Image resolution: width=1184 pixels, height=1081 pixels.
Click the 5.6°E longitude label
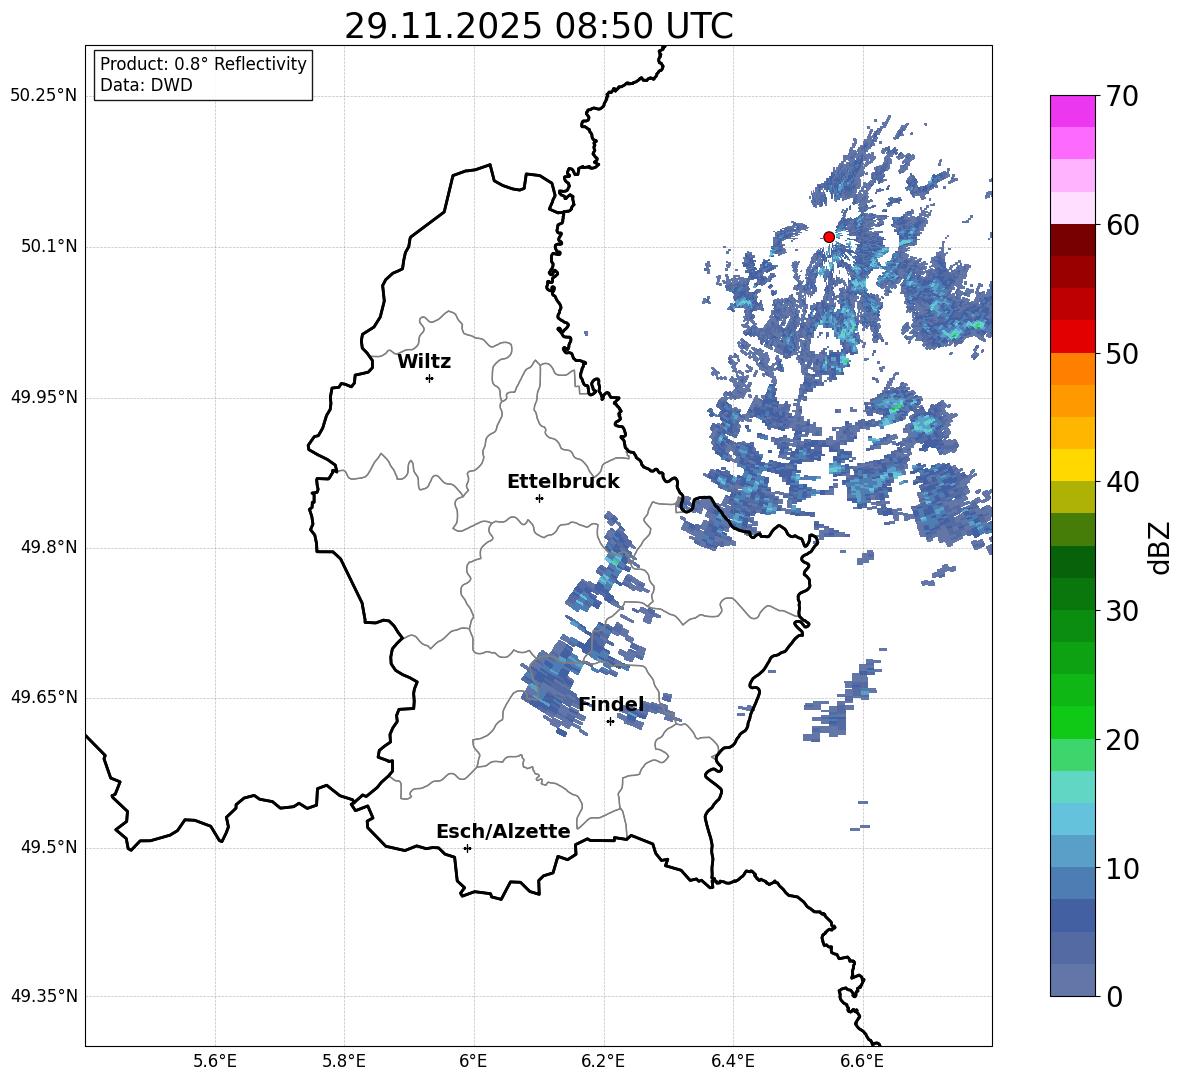(x=214, y=1061)
